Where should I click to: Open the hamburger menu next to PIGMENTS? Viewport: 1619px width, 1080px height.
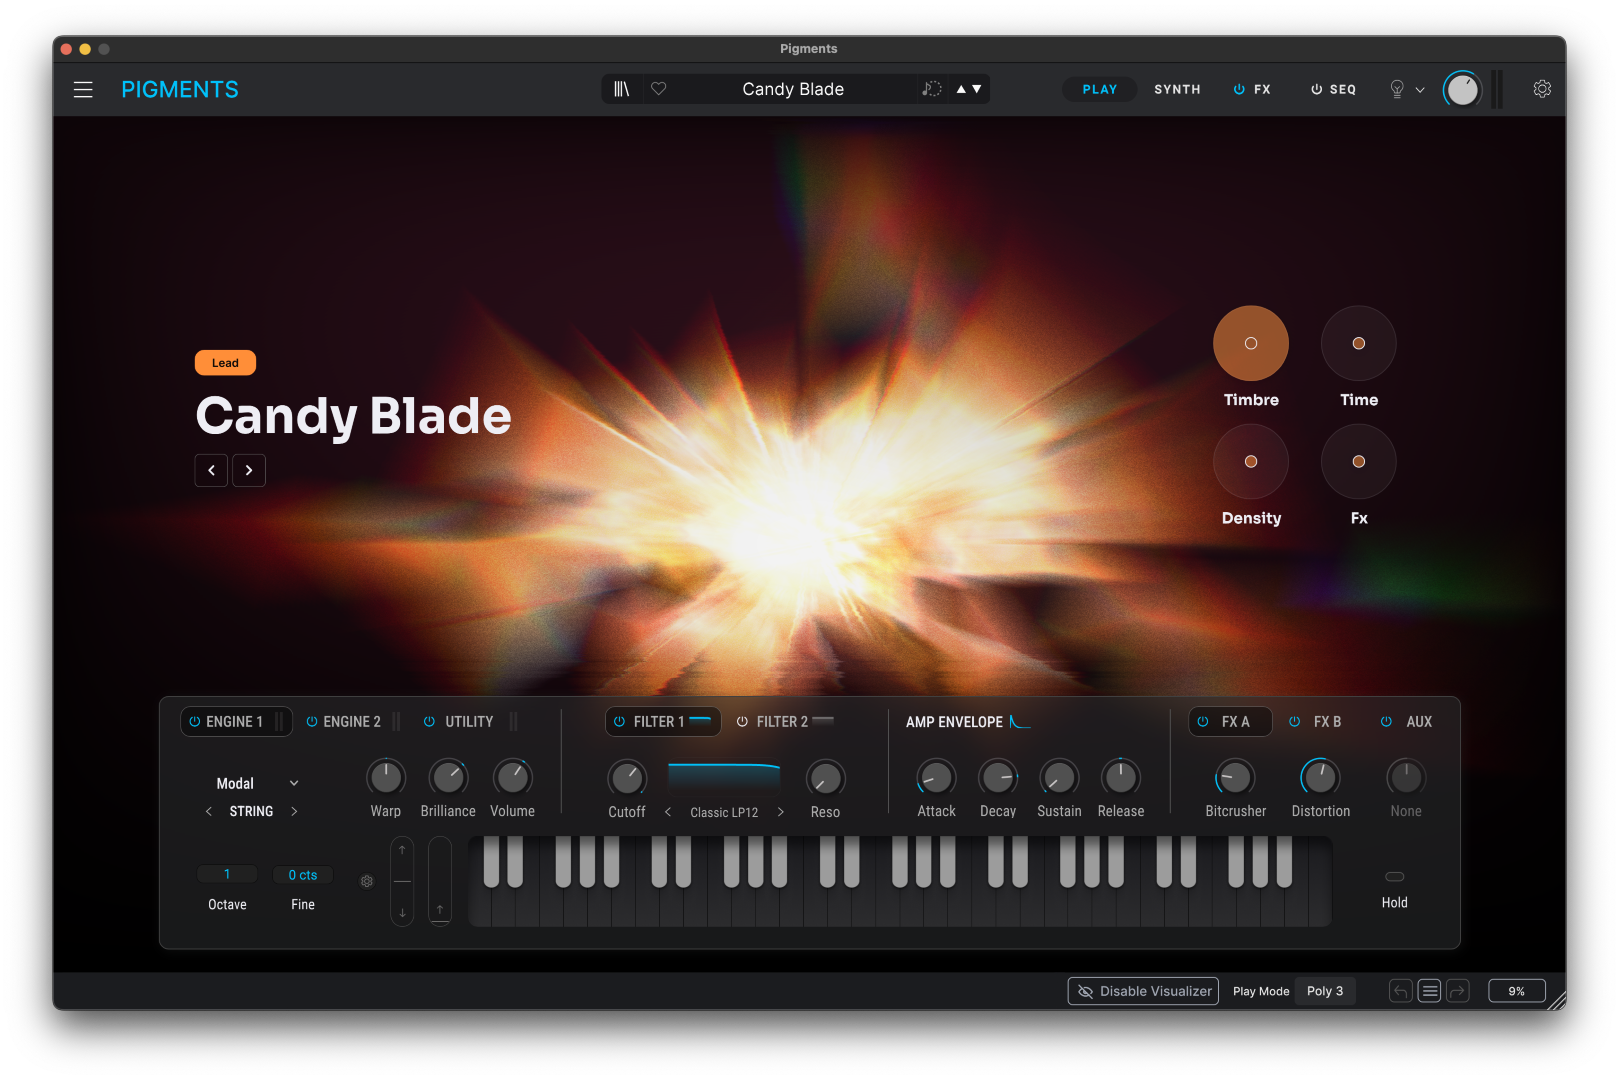[83, 89]
